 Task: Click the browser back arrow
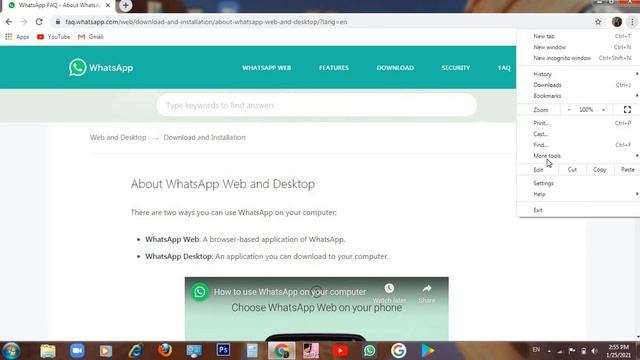[x=9, y=22]
